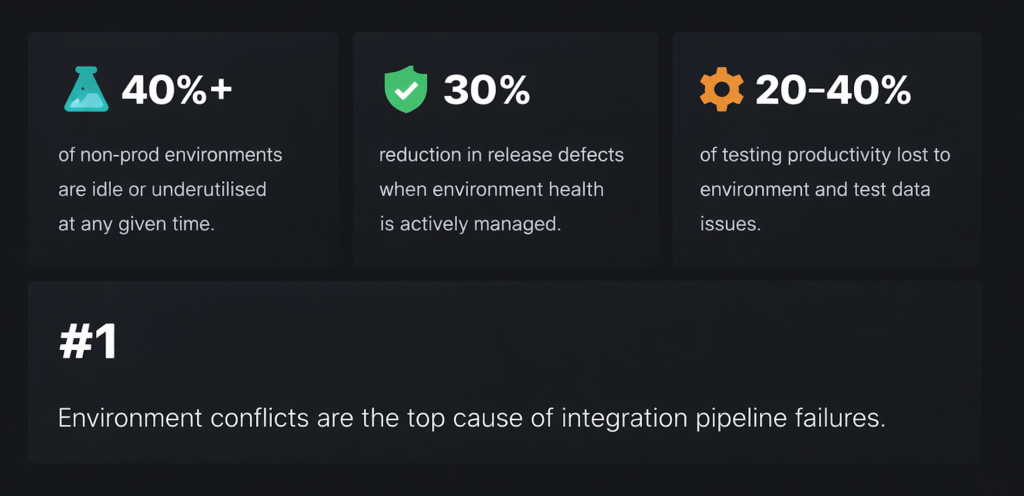Viewport: 1024px width, 496px height.
Task: Click the #1 ranking heading
Action: point(88,343)
